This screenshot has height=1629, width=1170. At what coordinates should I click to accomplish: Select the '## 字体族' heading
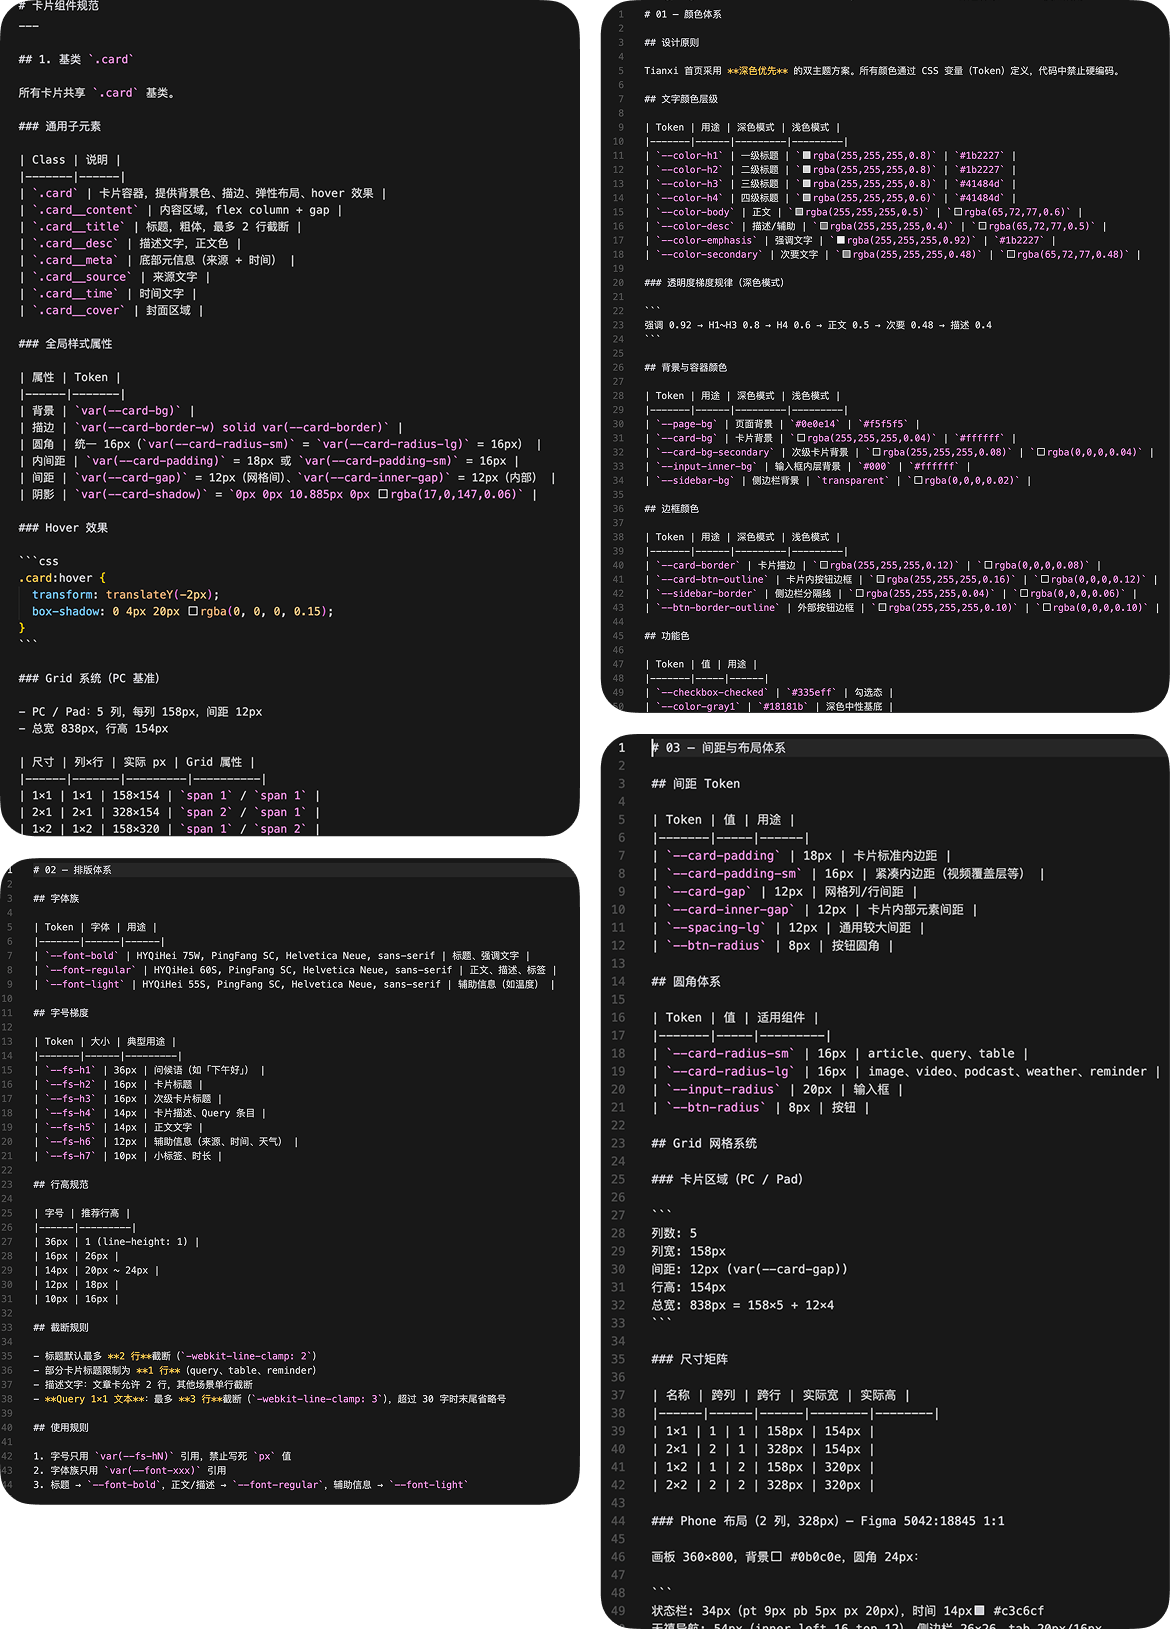coord(56,899)
